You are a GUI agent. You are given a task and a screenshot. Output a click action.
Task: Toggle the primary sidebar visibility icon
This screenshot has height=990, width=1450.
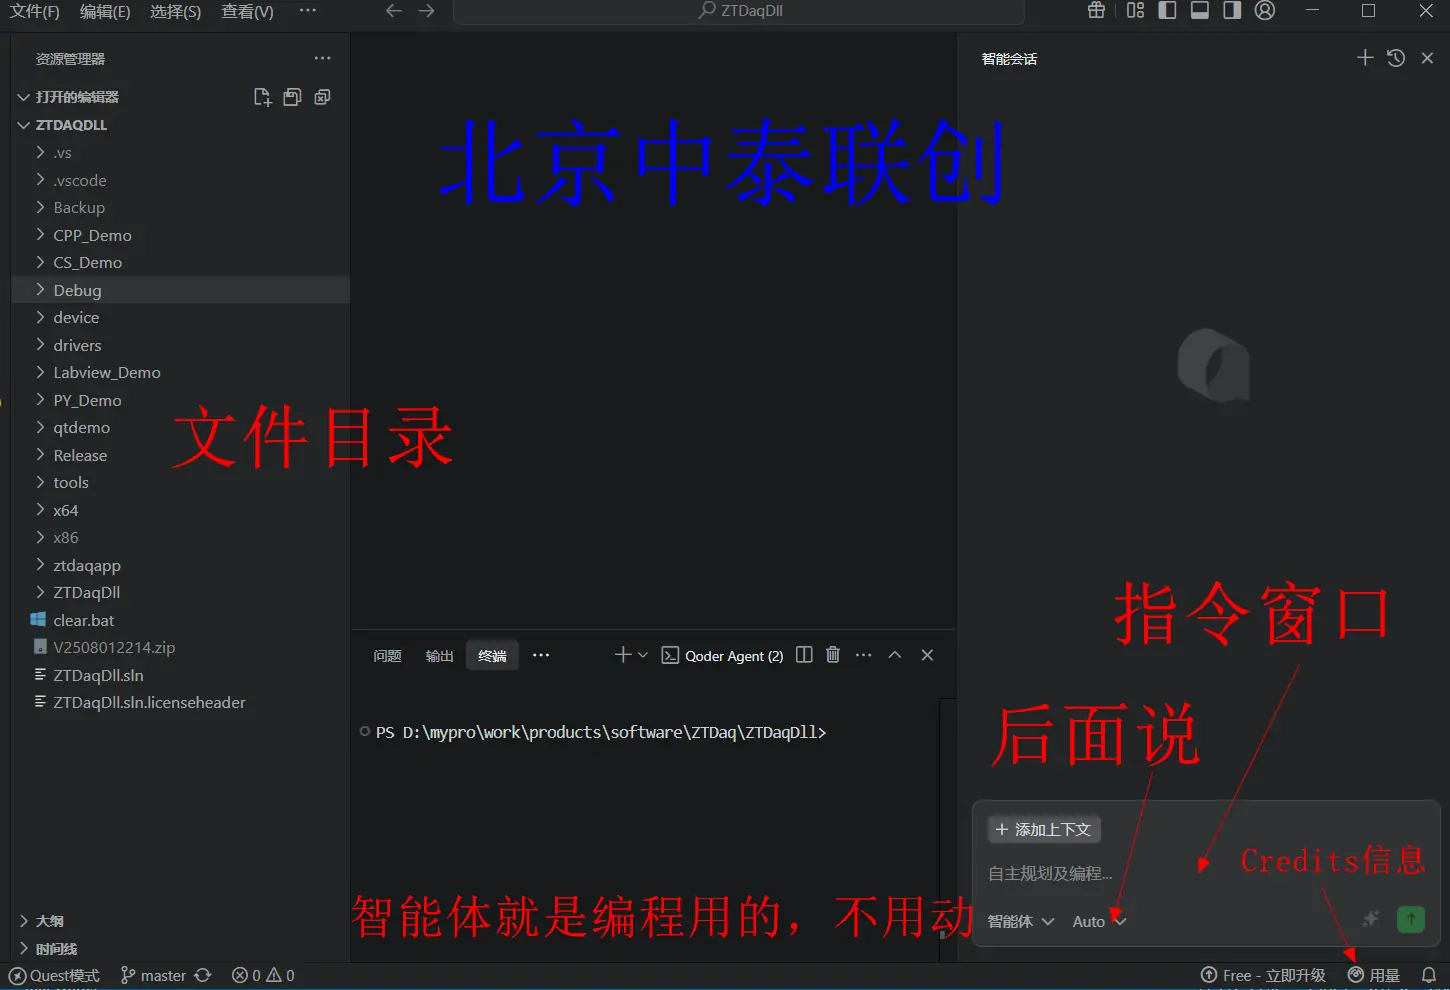point(1167,11)
